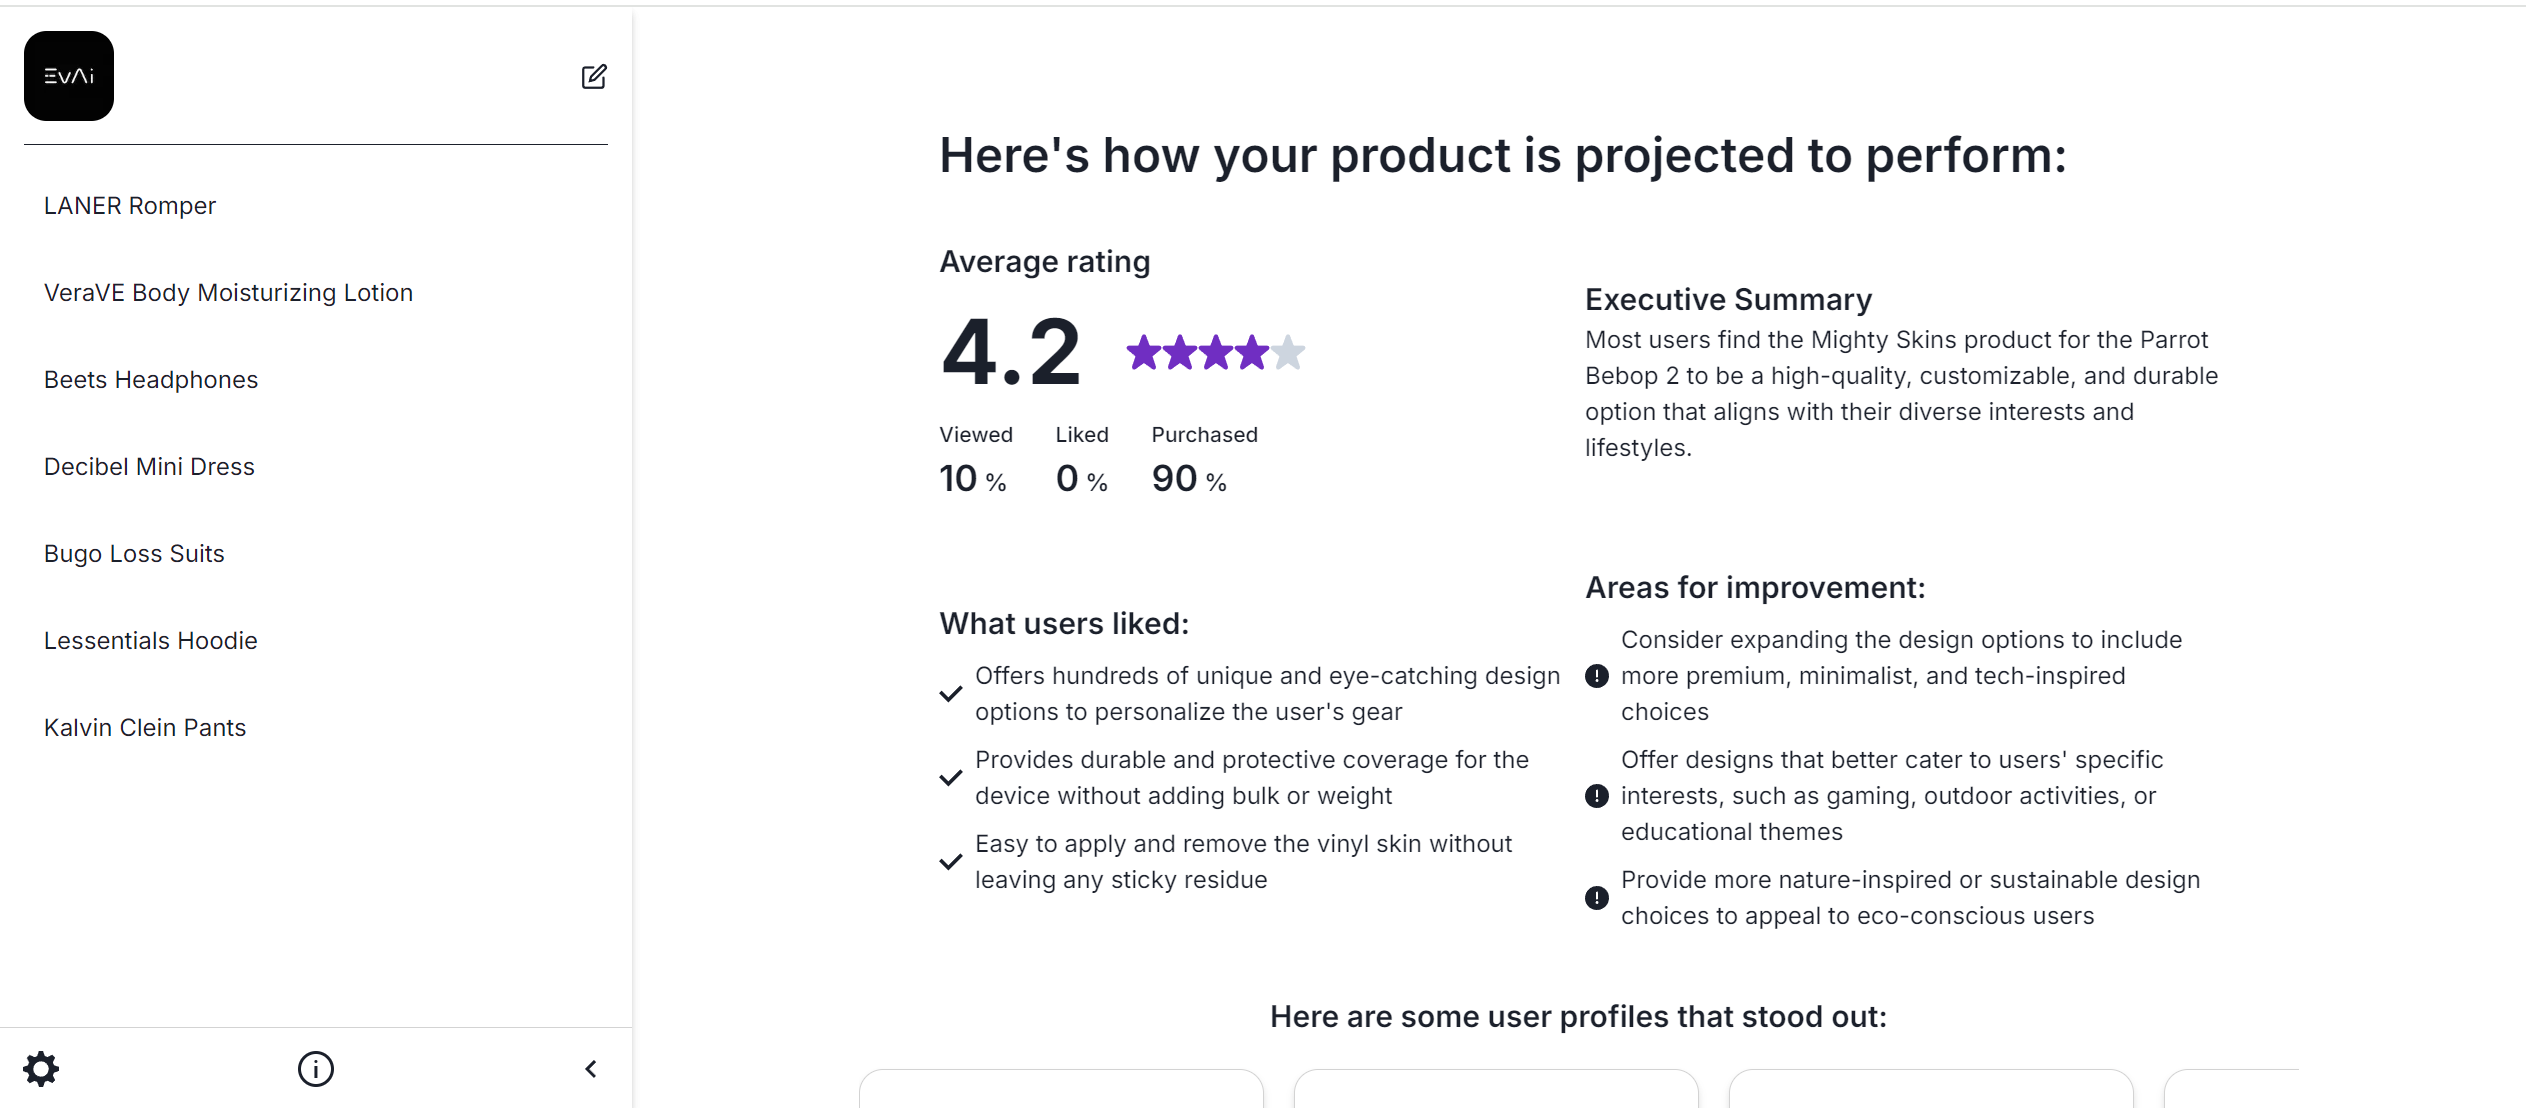The image size is (2526, 1108).
Task: Click the last exclamation icon near eco-conscious text
Action: point(1597,898)
